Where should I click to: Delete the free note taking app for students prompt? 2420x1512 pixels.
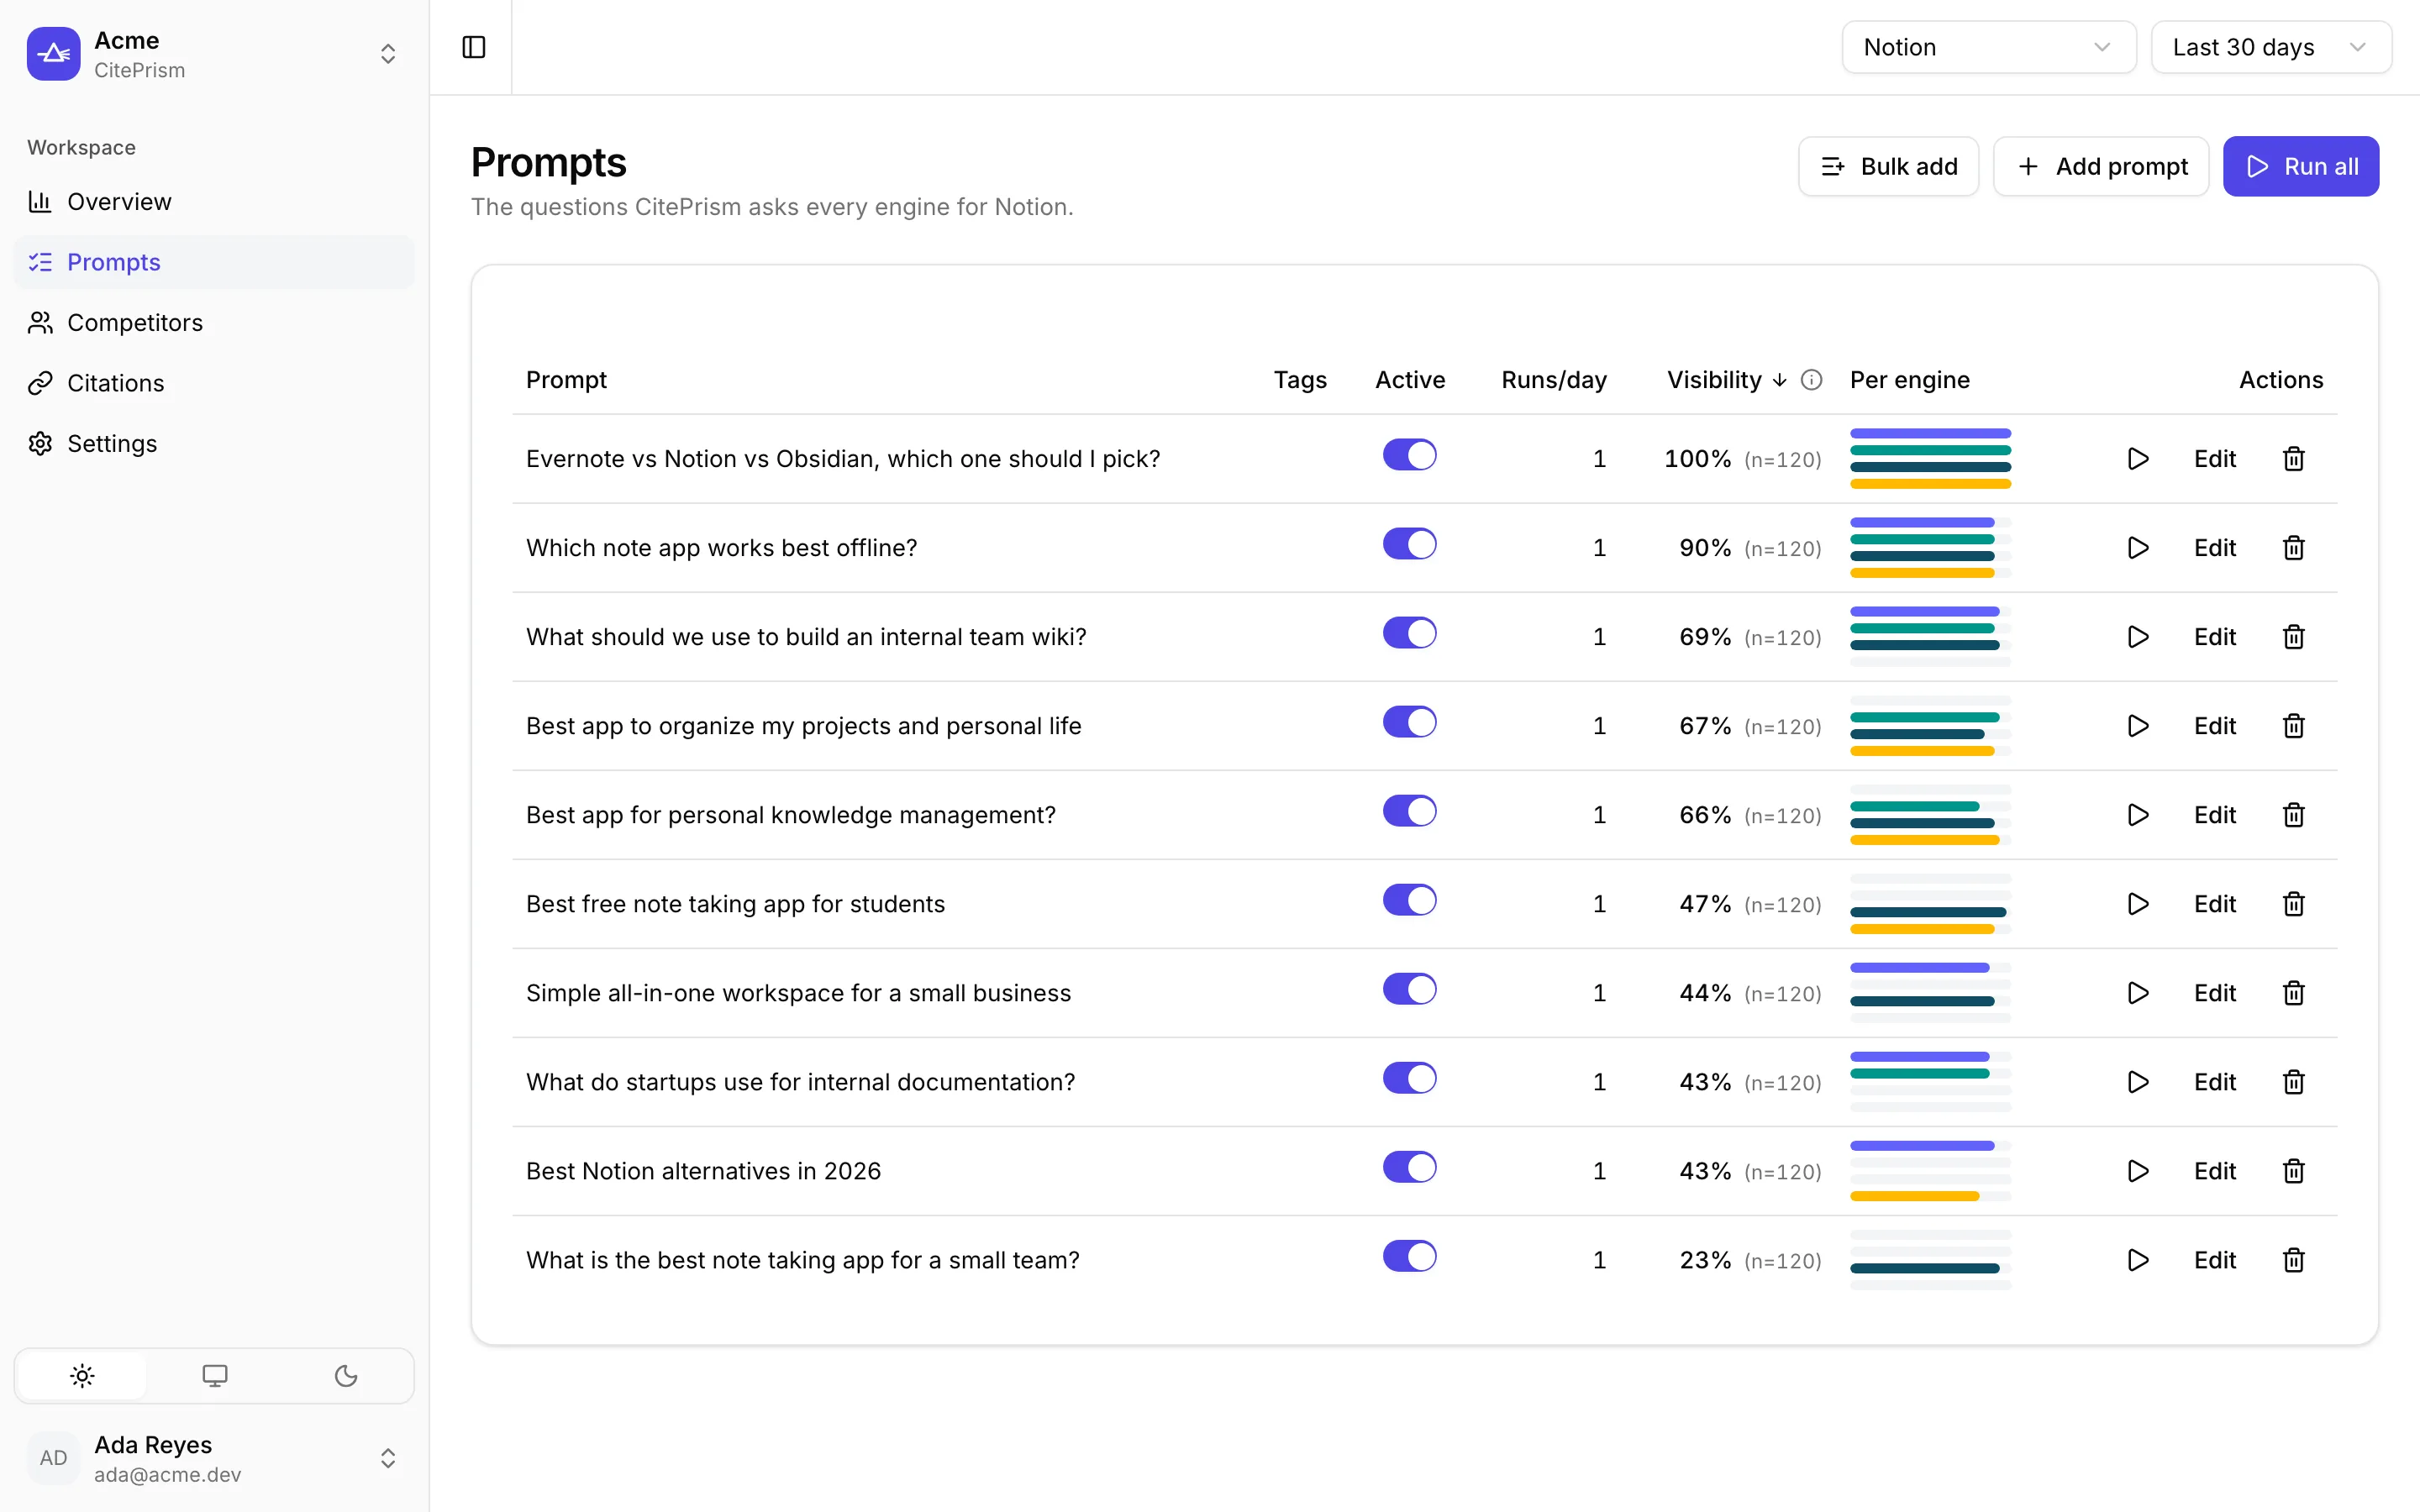click(x=2293, y=904)
